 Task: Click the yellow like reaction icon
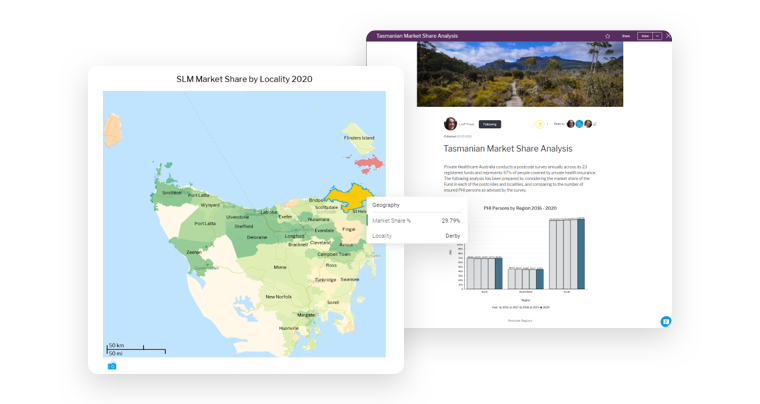pyautogui.click(x=539, y=124)
